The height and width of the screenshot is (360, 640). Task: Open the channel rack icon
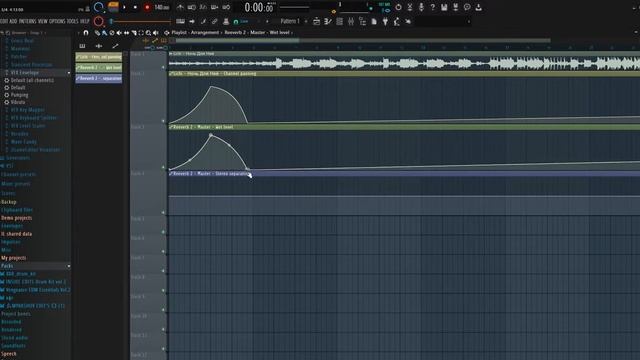339,21
